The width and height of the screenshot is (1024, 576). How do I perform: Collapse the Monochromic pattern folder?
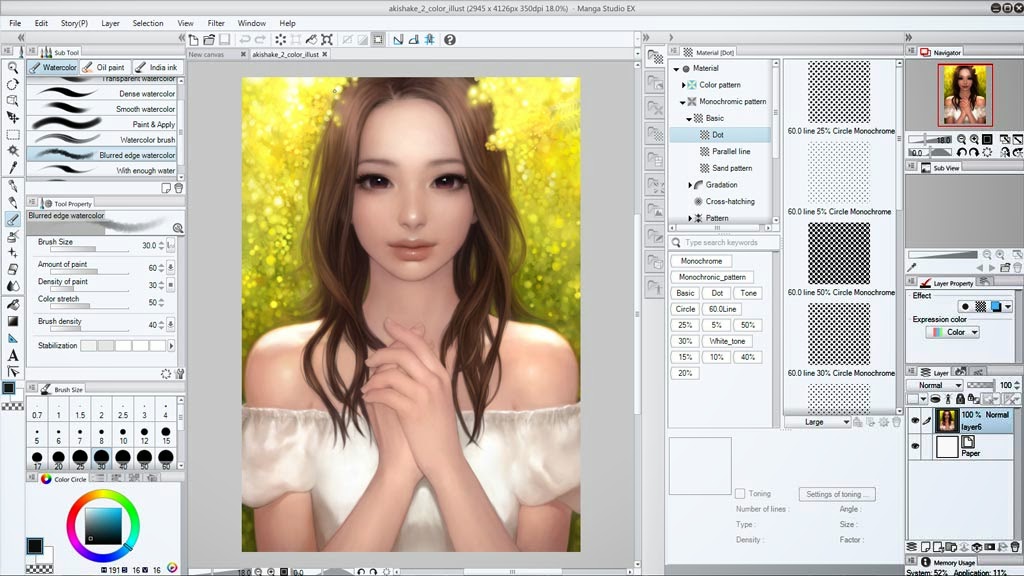[x=683, y=102]
